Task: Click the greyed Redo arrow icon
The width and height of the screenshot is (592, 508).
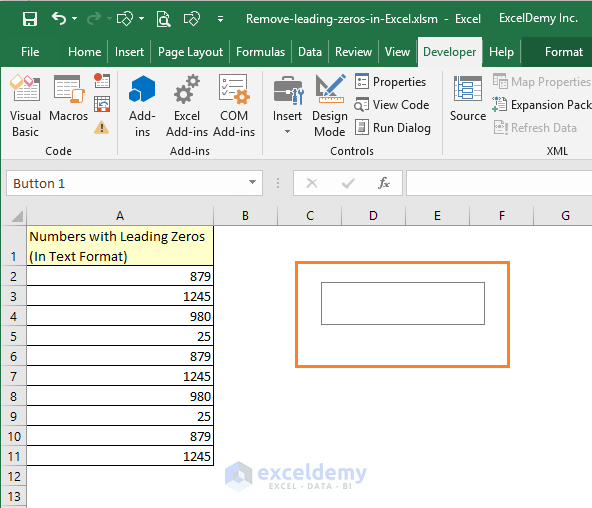Action: pyautogui.click(x=94, y=18)
